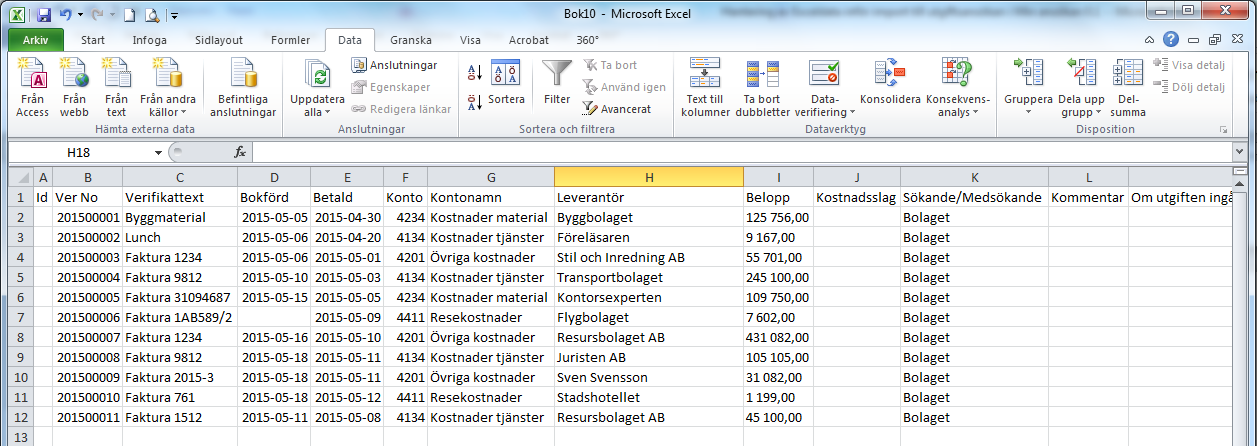Open Customize Quick Access Toolbar dropdown
The width and height of the screenshot is (1257, 446).
174,16
